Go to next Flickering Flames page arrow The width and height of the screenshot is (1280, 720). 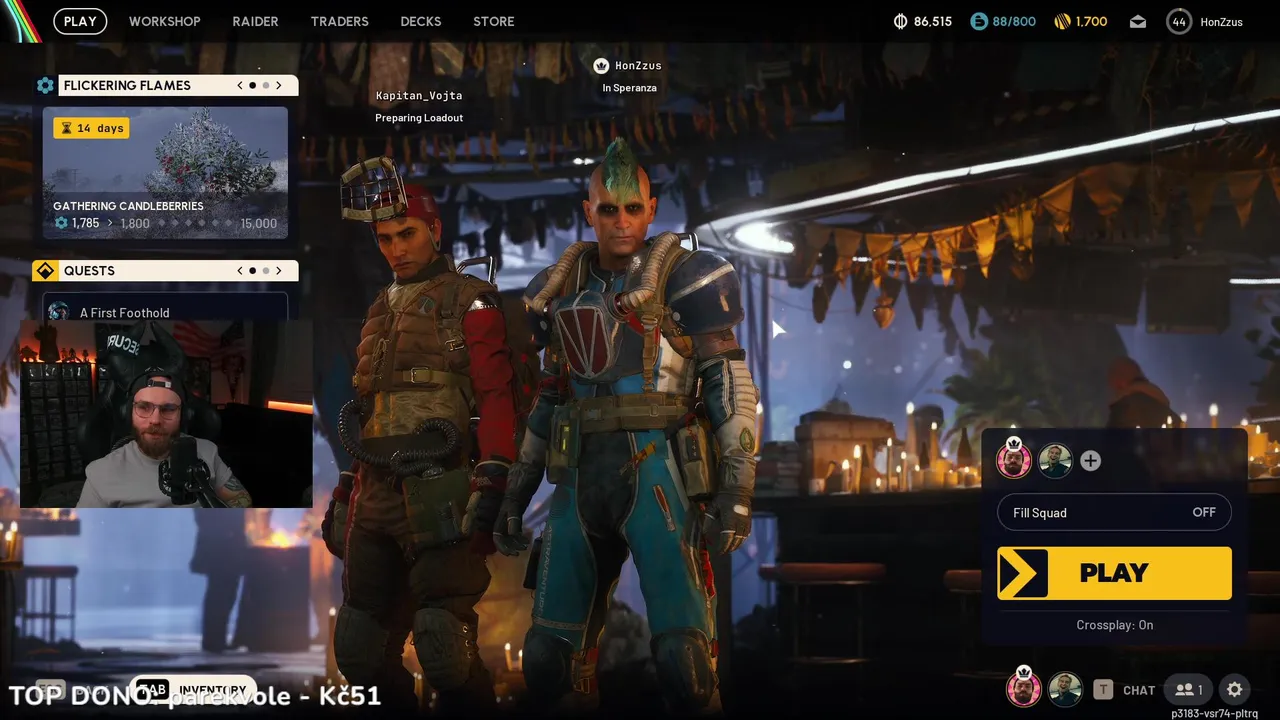tap(278, 86)
